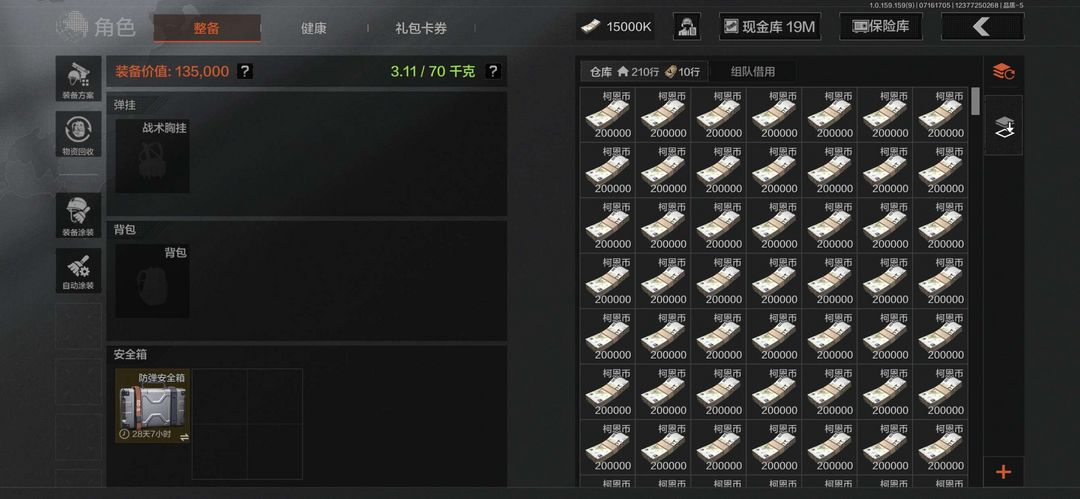Click the 自动涂装 auto paint icon

tap(79, 270)
